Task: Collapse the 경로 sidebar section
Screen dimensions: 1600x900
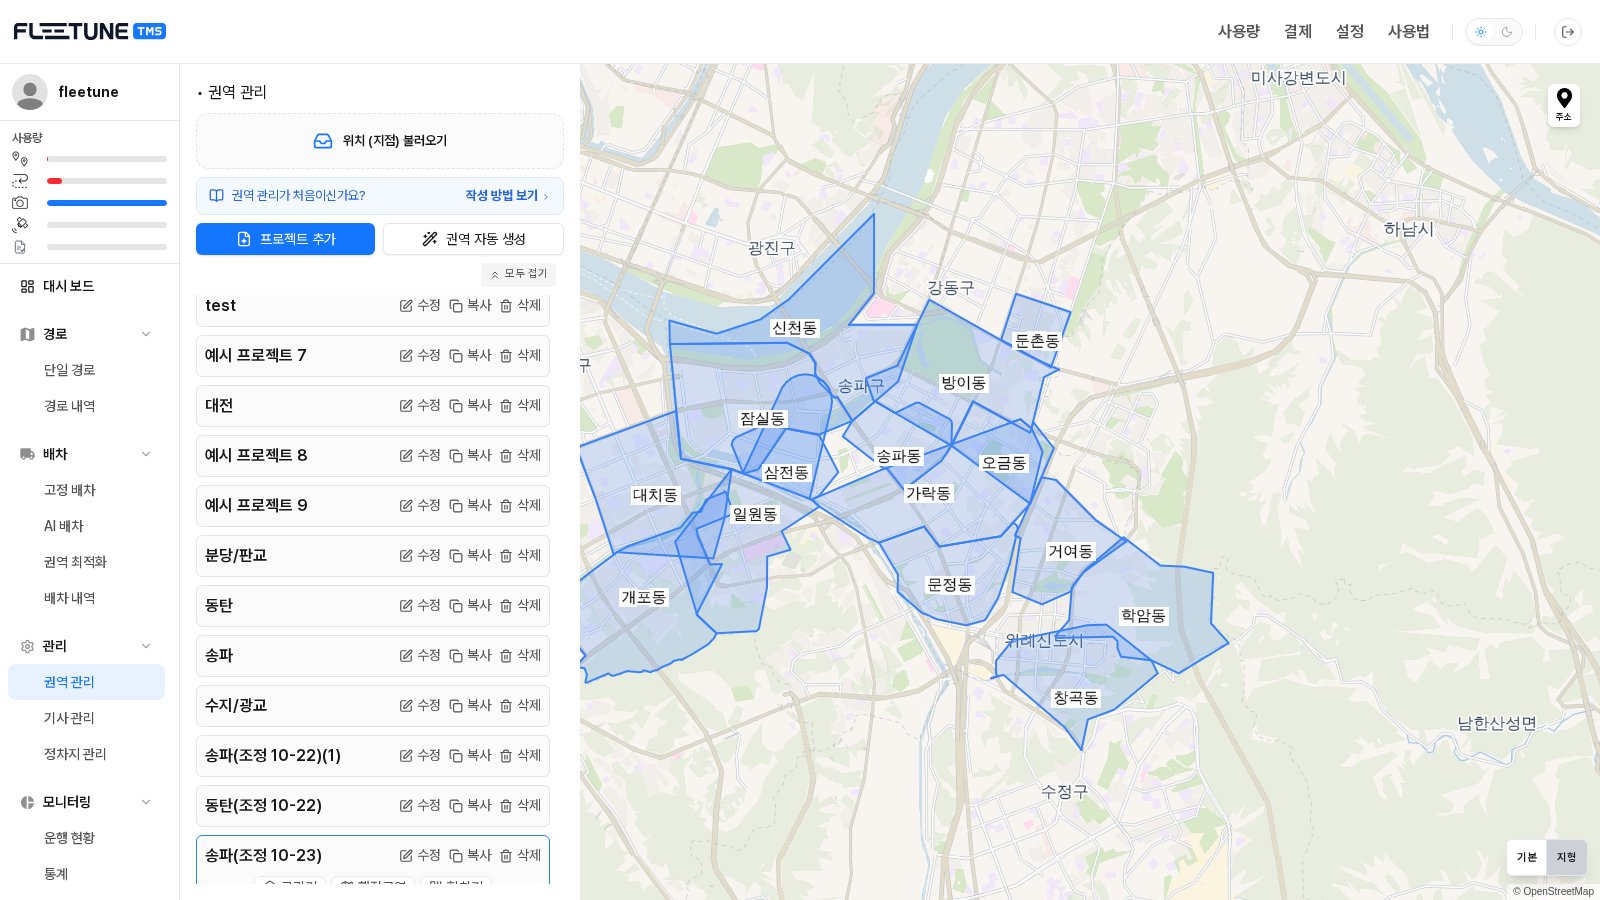Action: pyautogui.click(x=146, y=334)
